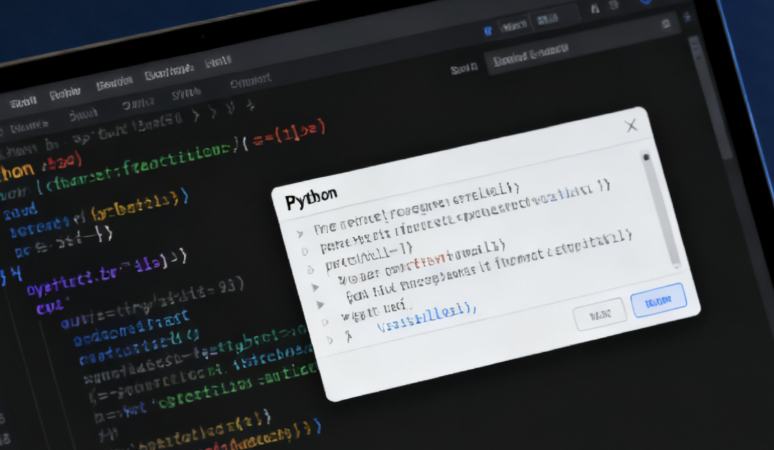Image resolution: width=774 pixels, height=450 pixels.
Task: Click the Python dialog's vertical scrollbar
Action: [660, 210]
